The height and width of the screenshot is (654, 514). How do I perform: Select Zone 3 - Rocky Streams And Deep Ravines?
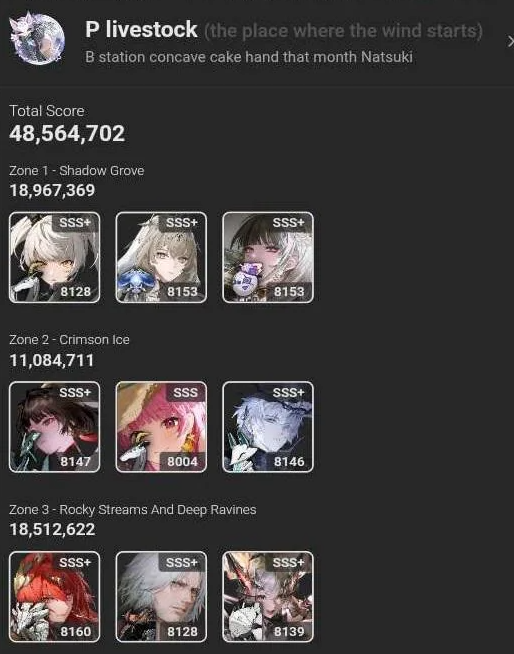click(x=133, y=510)
